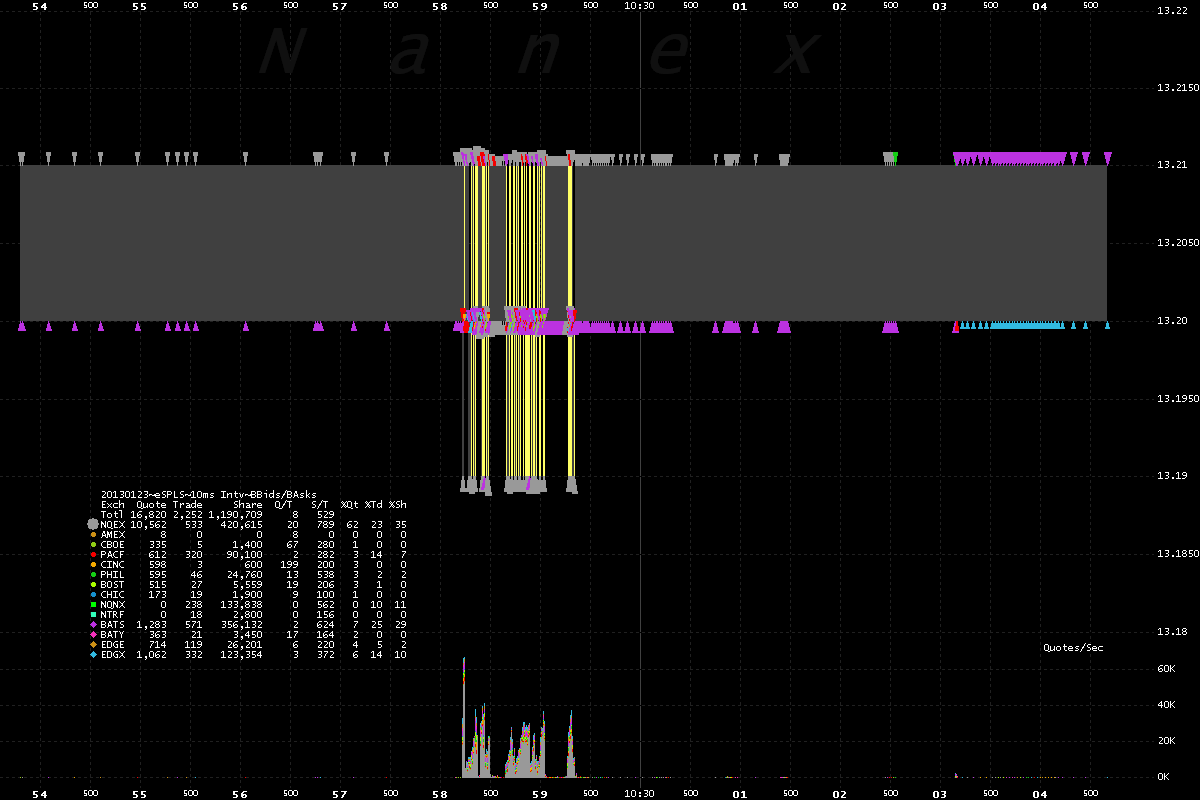The height and width of the screenshot is (800, 1200).
Task: Click the BOST legend dot
Action: click(93, 583)
